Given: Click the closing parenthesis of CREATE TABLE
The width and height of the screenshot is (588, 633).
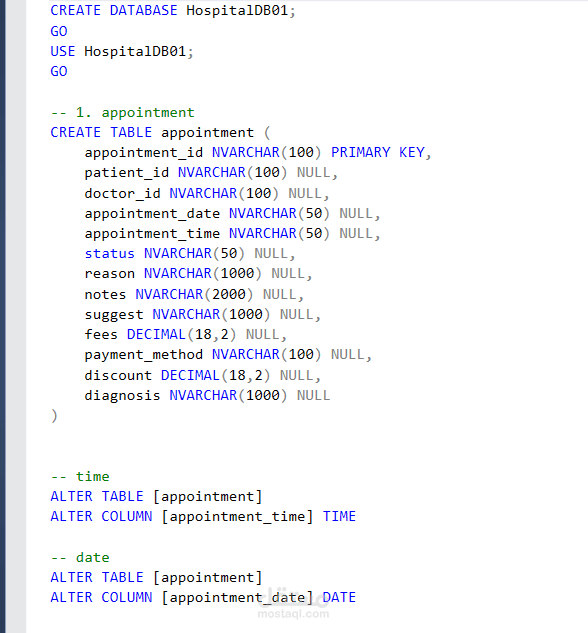Looking at the screenshot, I should click(54, 415).
